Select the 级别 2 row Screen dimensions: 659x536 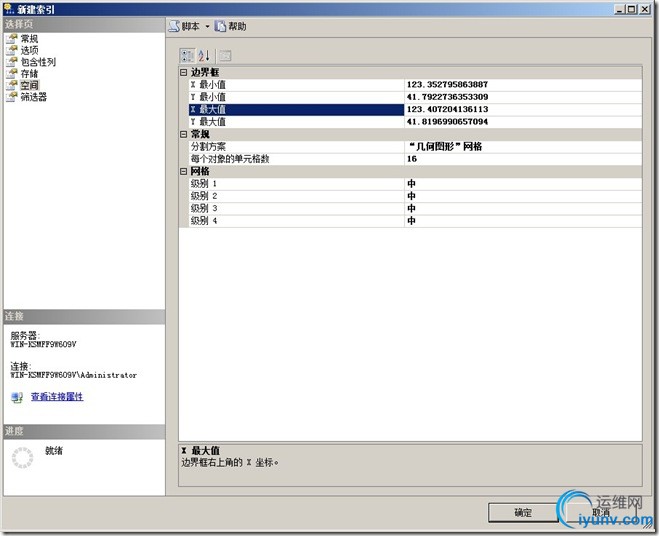tap(296, 196)
